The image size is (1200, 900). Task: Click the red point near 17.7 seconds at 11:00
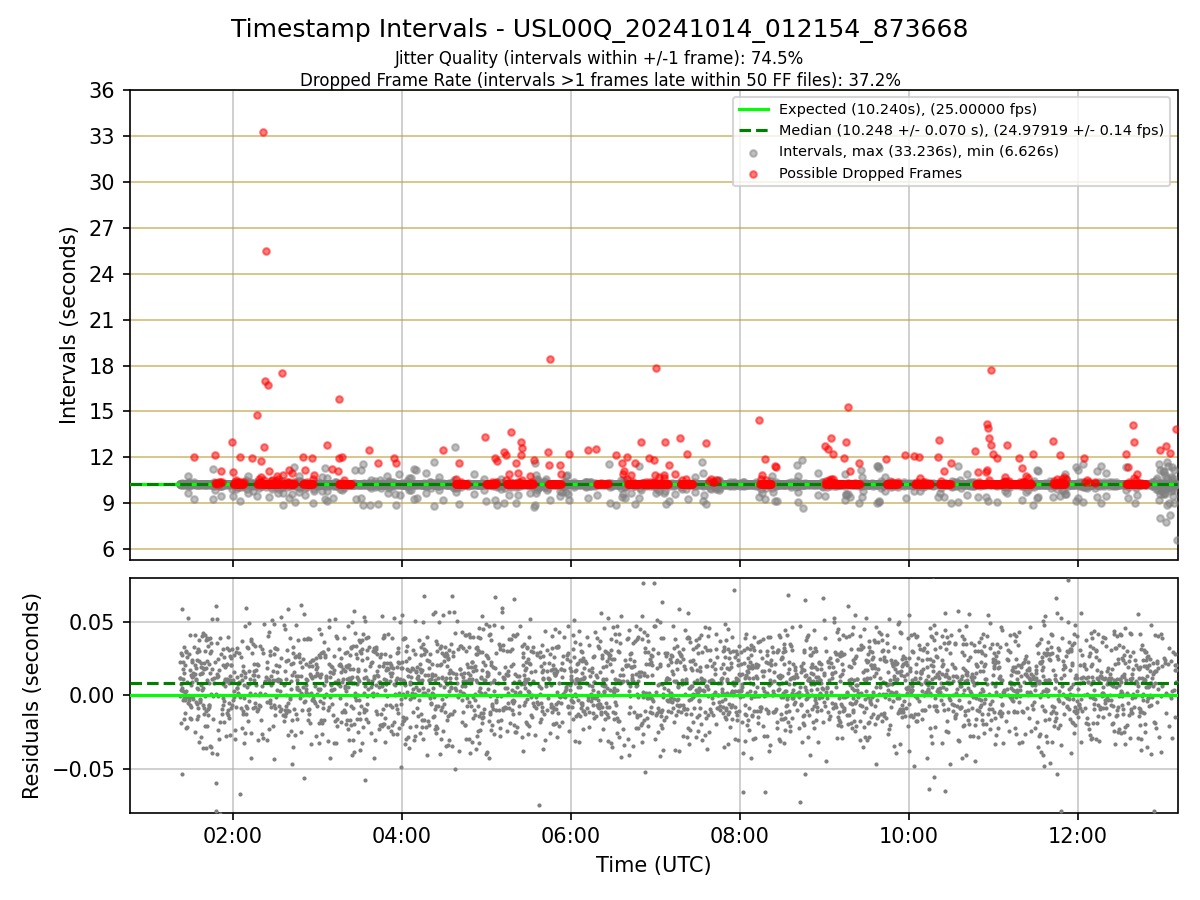991,370
